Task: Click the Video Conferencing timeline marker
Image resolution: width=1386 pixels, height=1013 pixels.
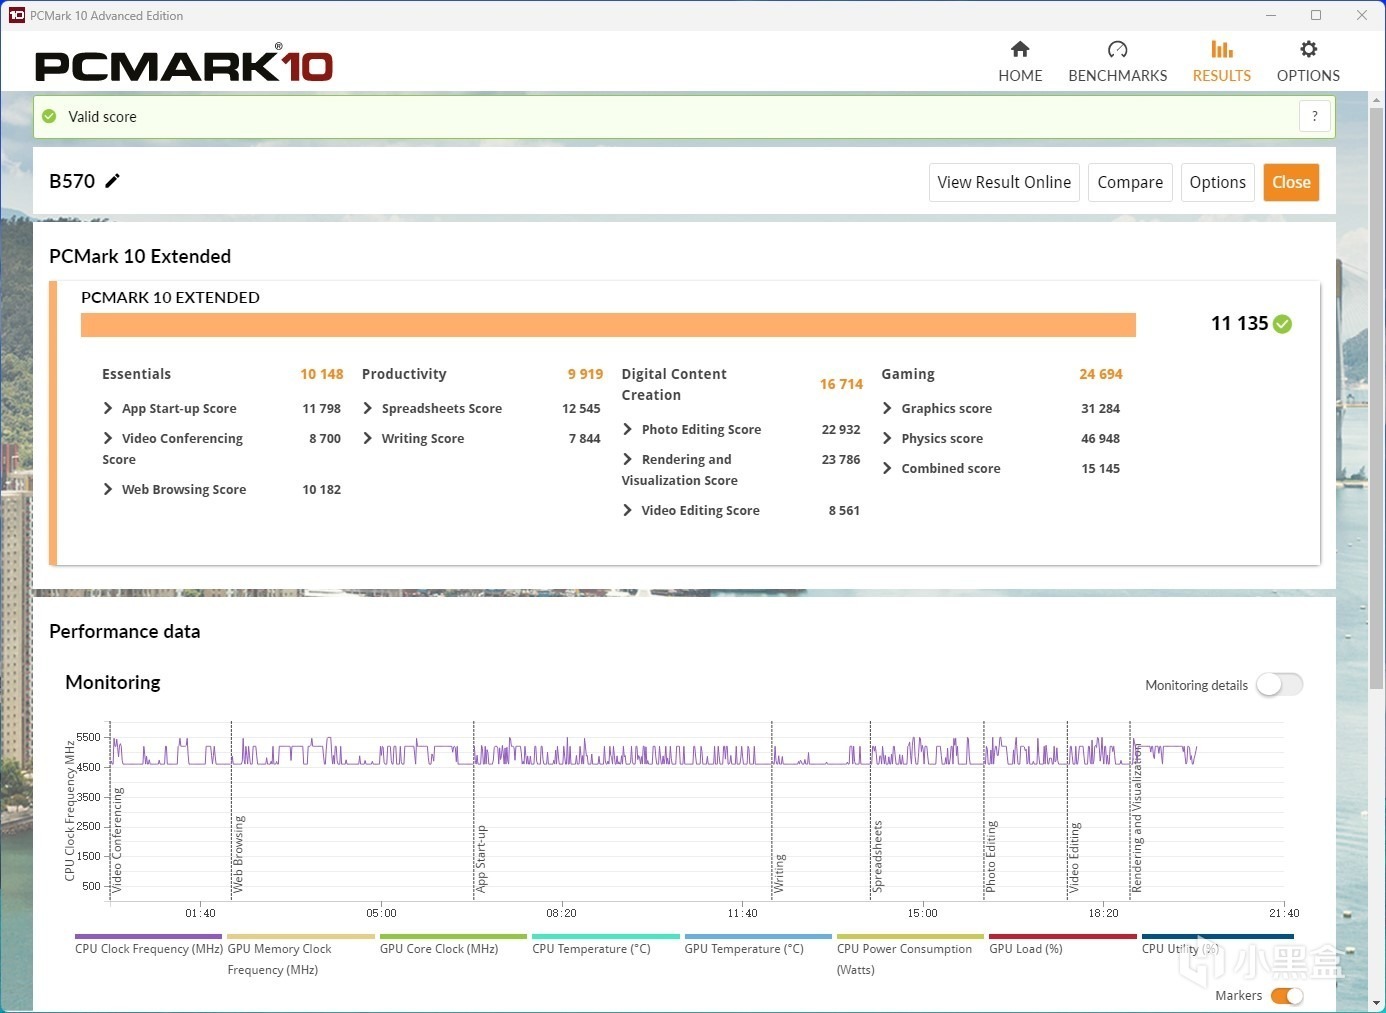Action: click(x=117, y=840)
